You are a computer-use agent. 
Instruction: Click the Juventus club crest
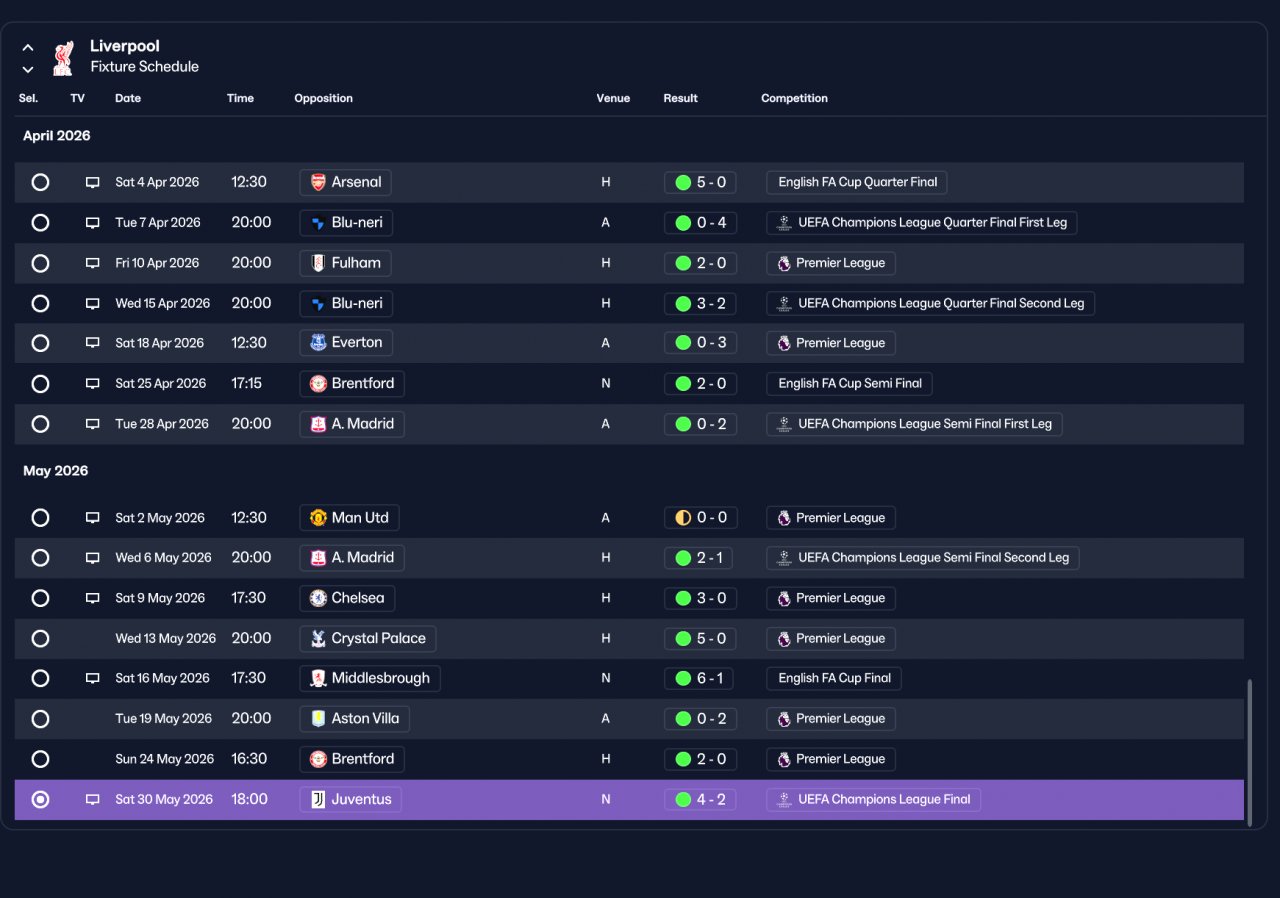[x=318, y=799]
